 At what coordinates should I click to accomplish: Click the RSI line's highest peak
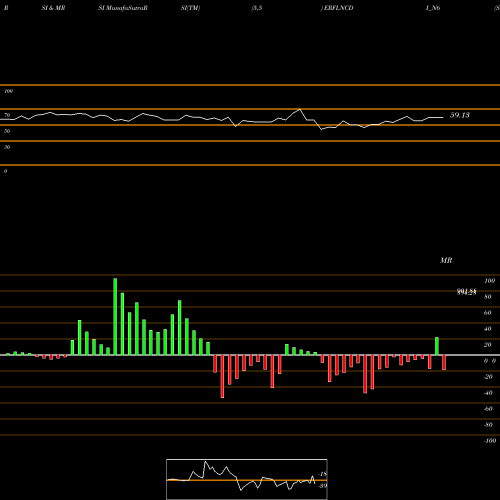(x=300, y=109)
